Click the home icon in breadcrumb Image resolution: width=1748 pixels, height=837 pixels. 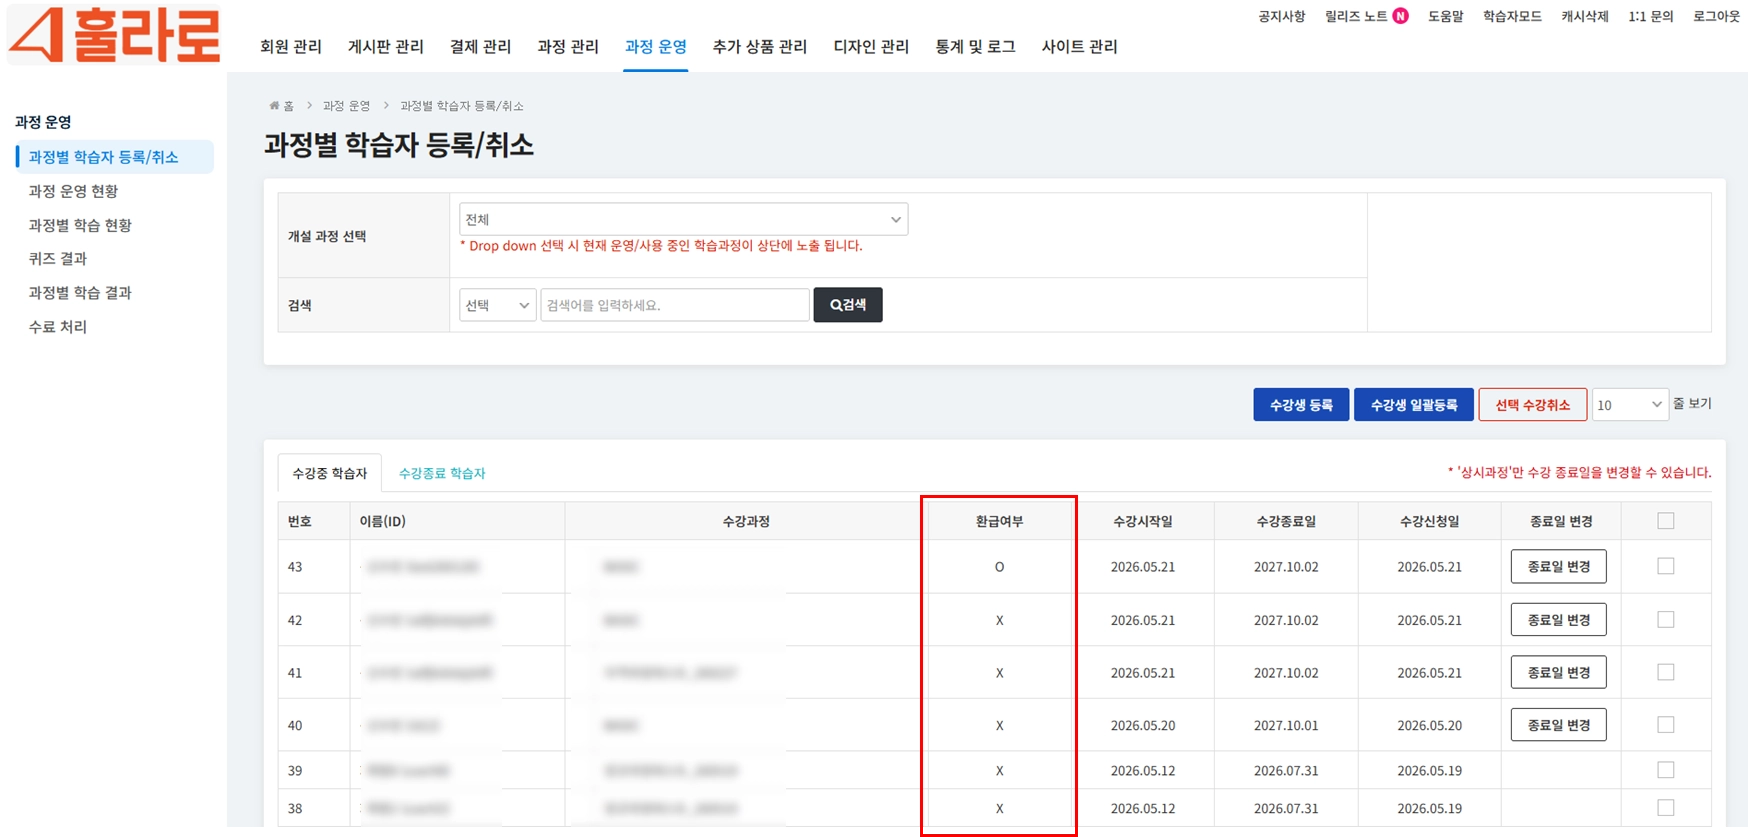point(274,105)
